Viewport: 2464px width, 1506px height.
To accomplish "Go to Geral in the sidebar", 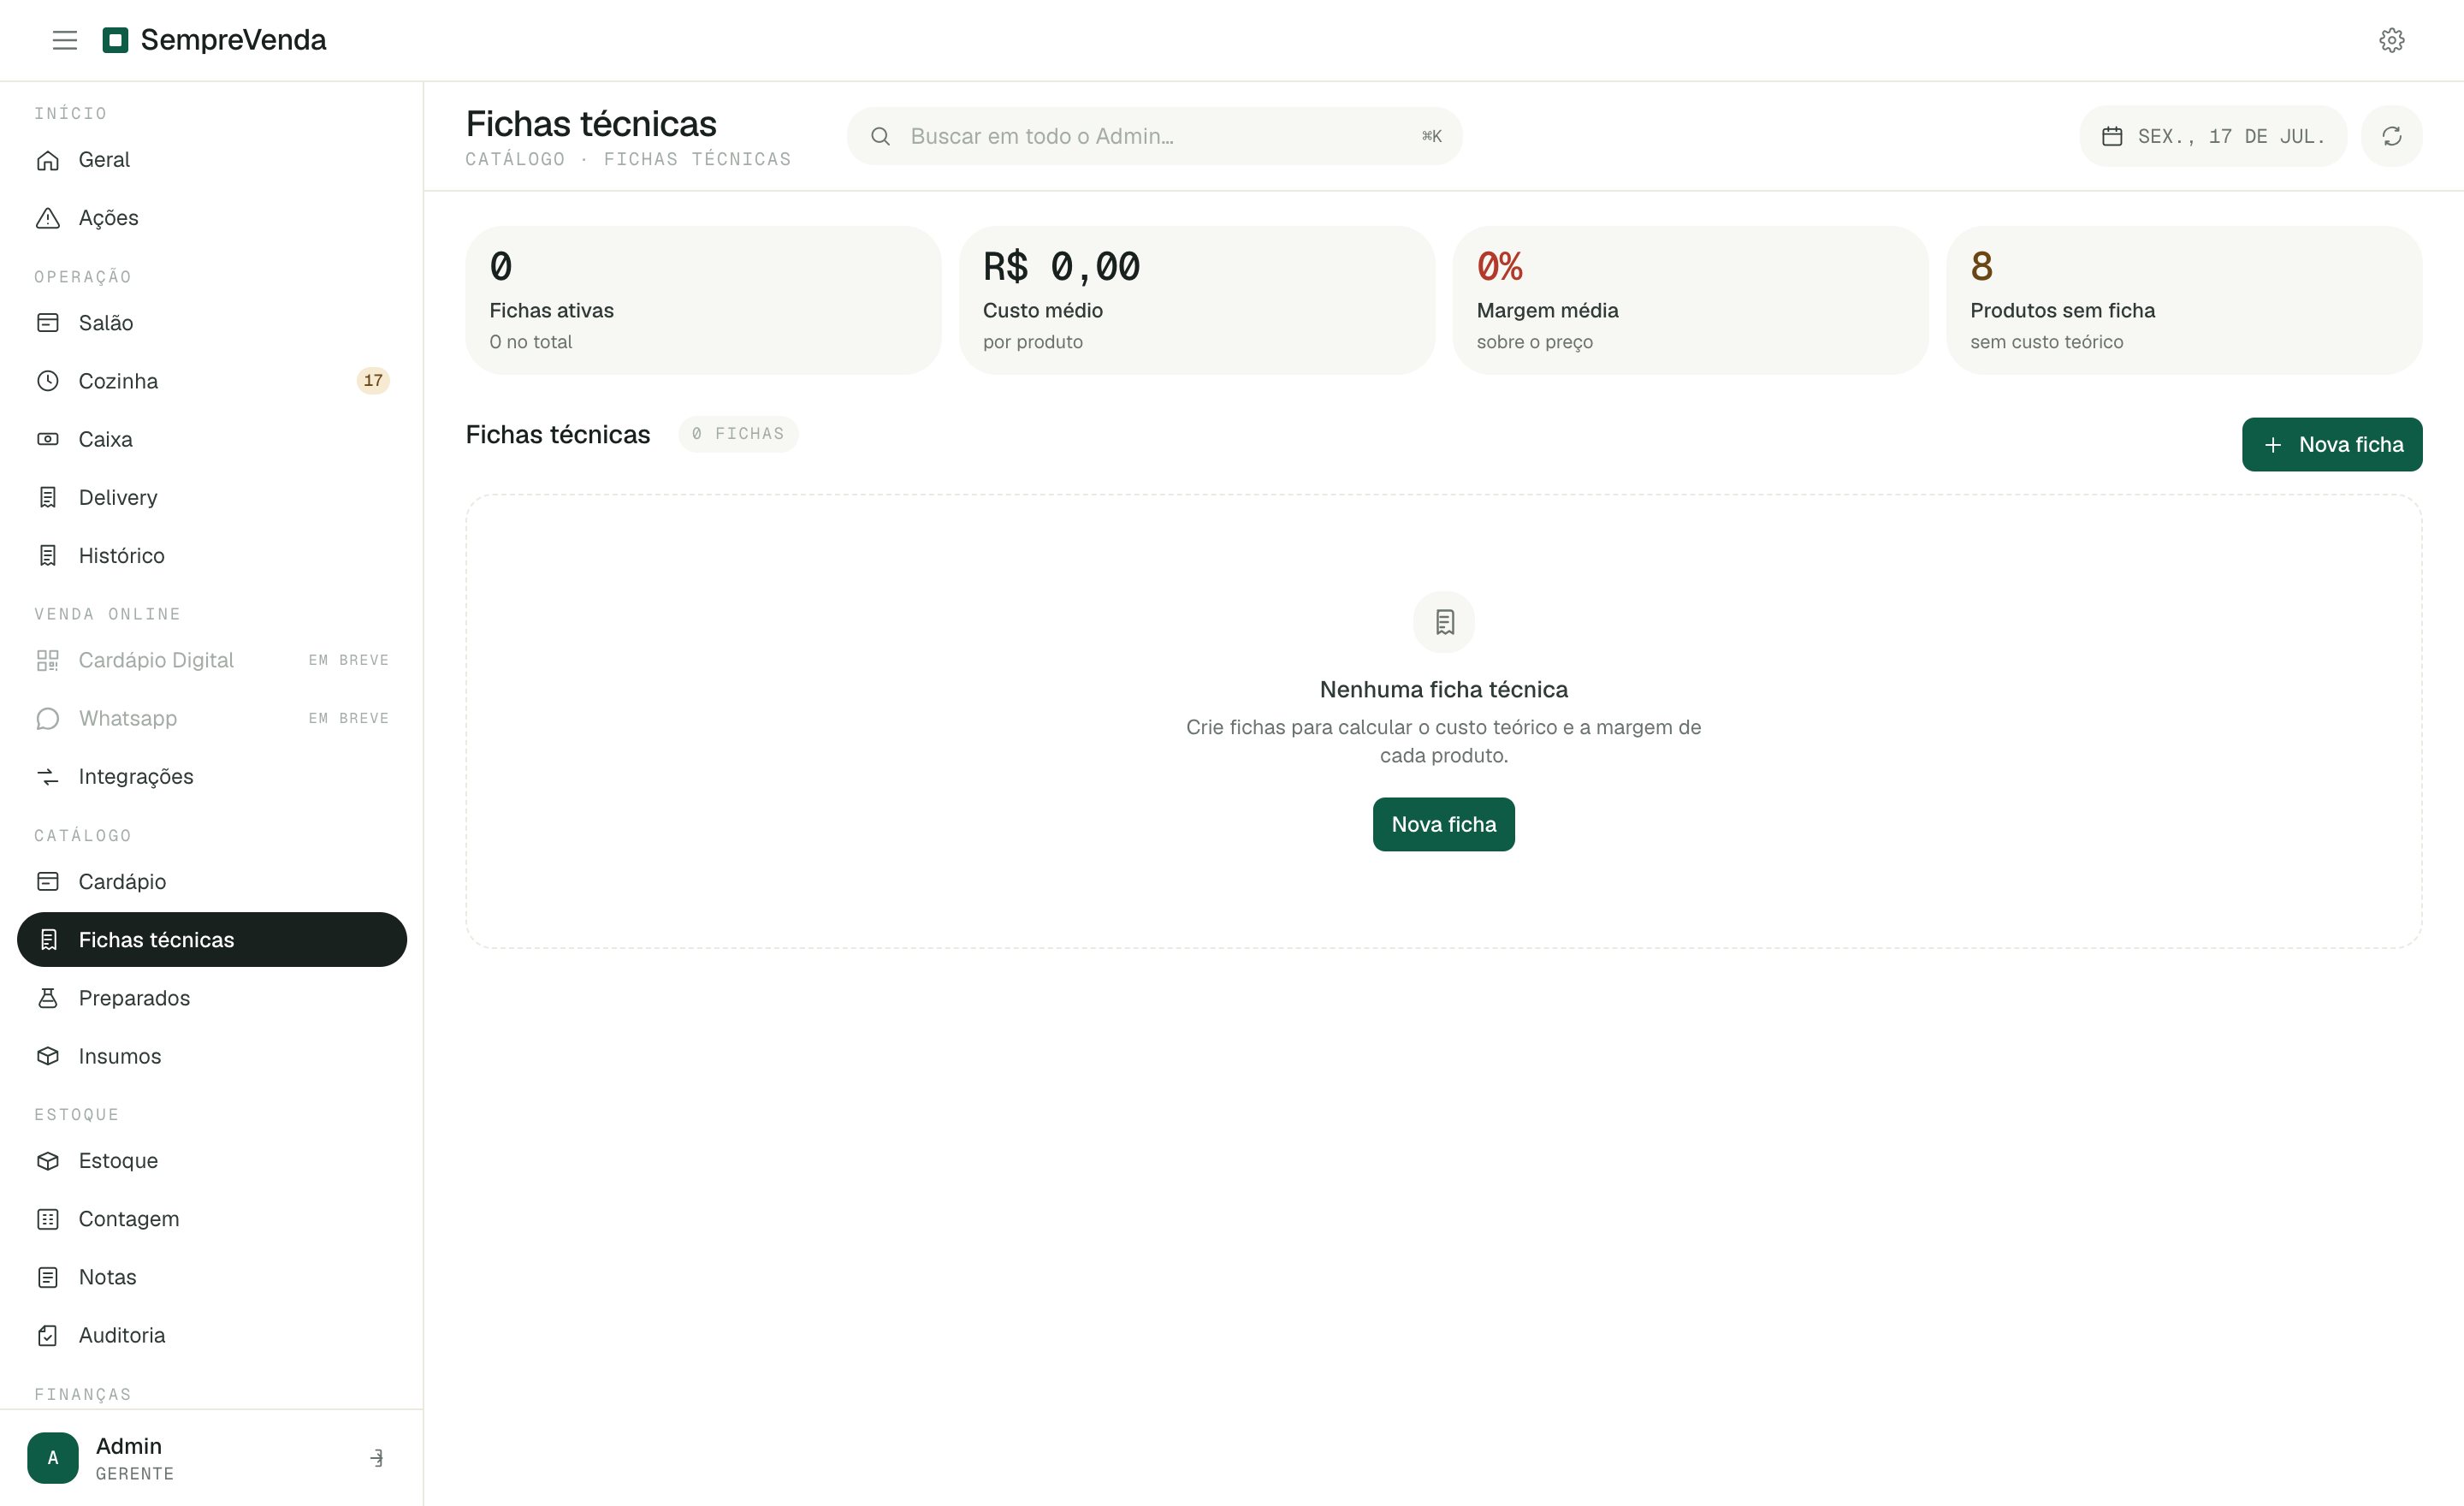I will tap(212, 160).
